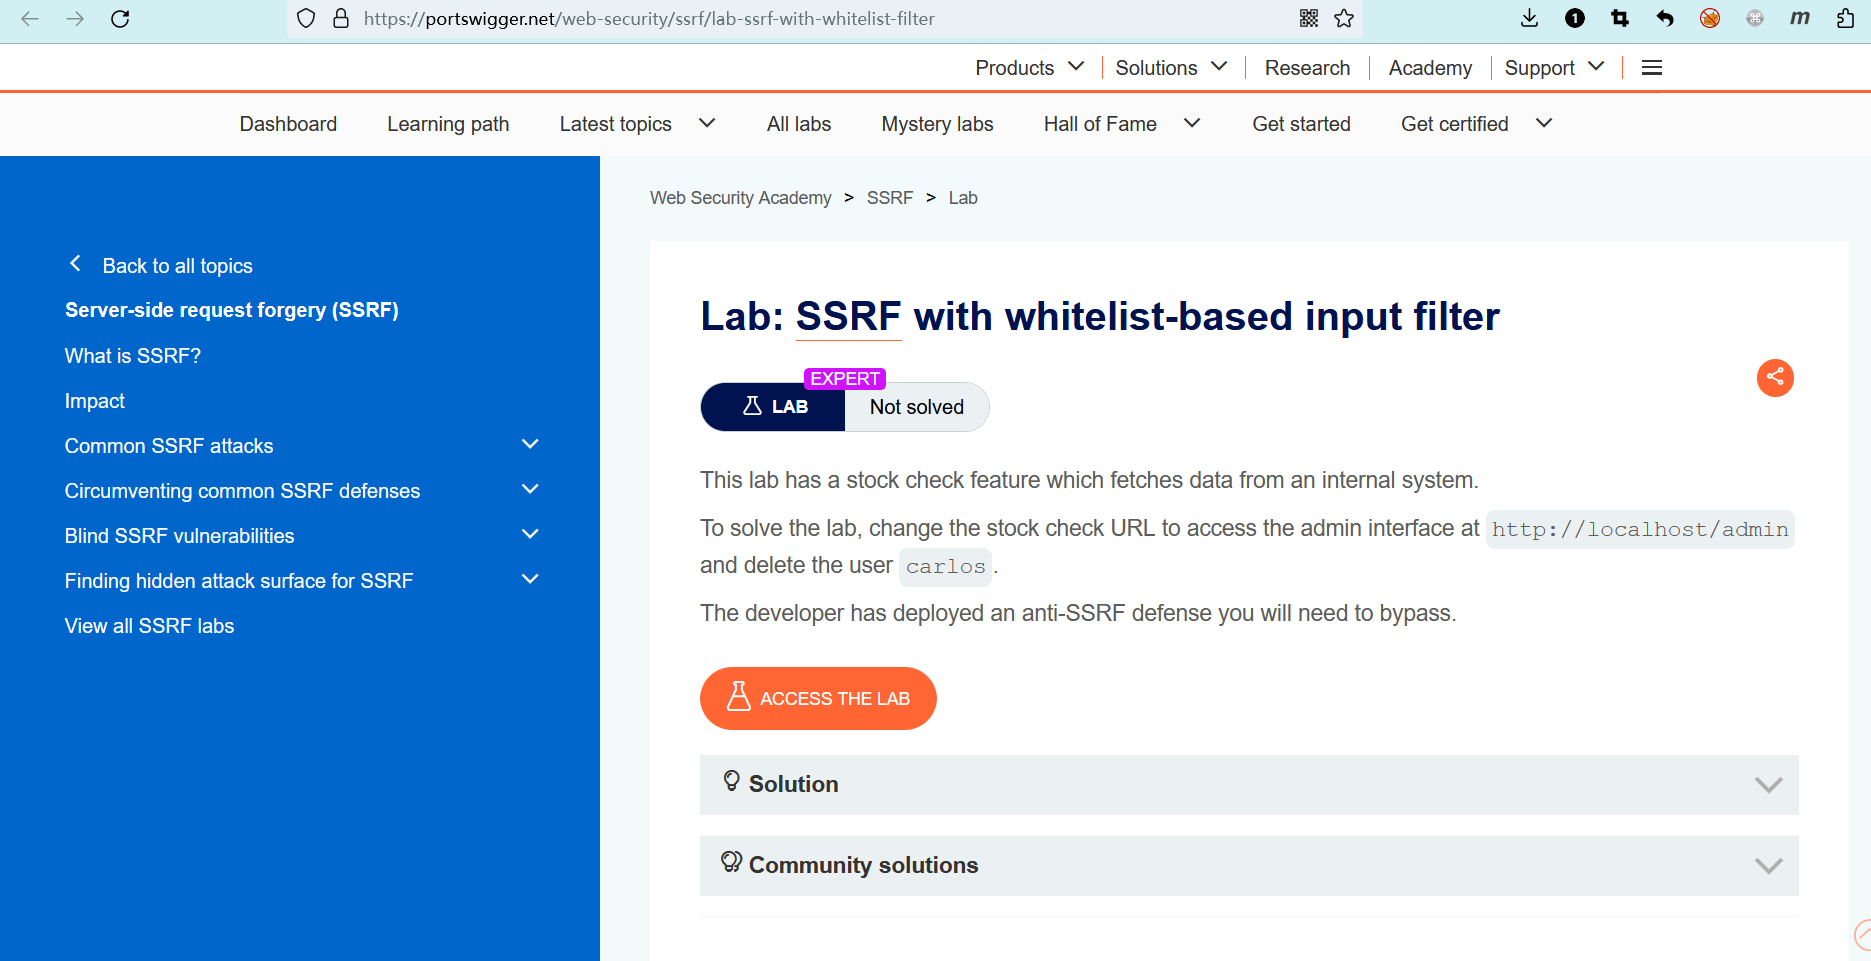Expand Blind SSRF vulnerabilities submenu

click(530, 535)
